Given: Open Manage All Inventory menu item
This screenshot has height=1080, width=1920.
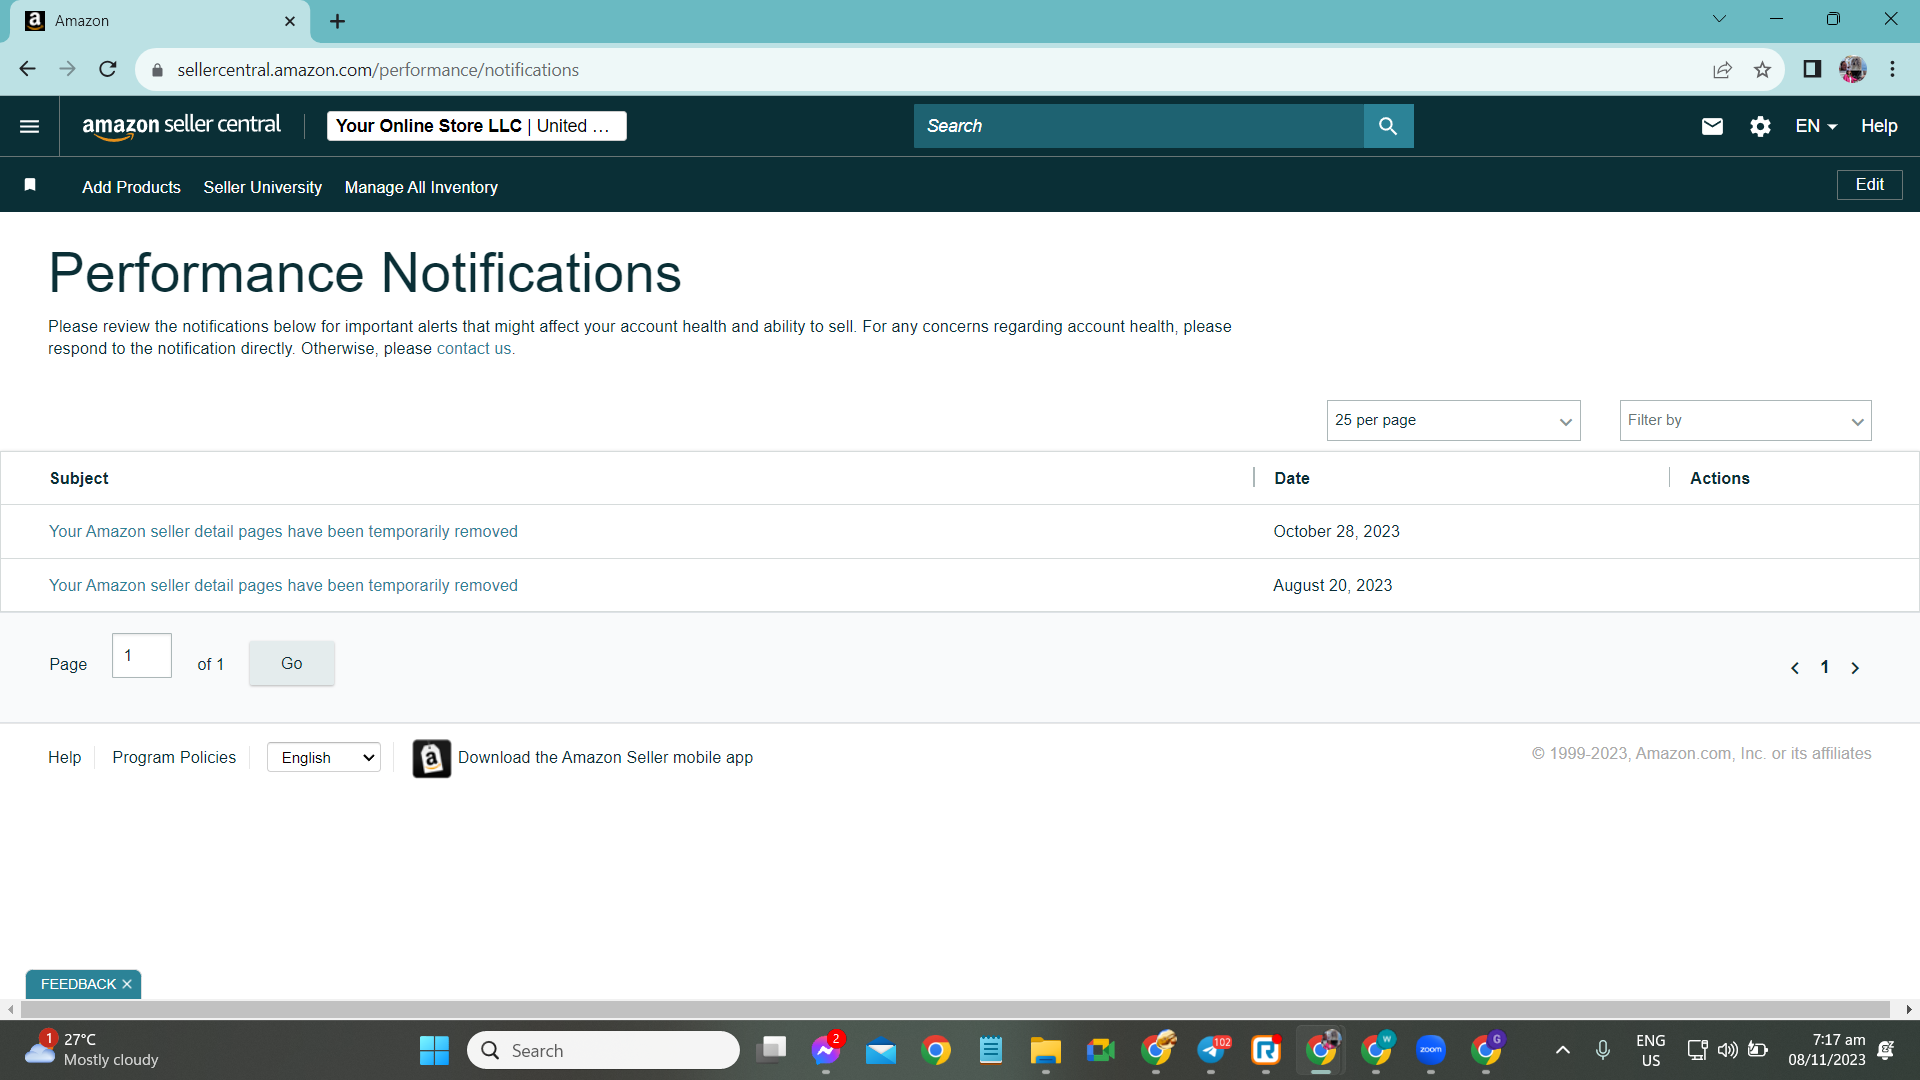Looking at the screenshot, I should tap(421, 187).
